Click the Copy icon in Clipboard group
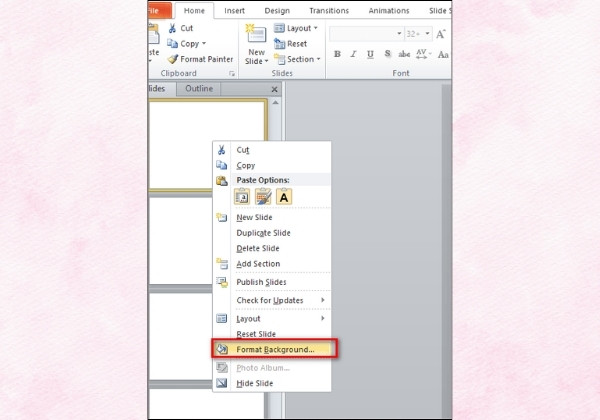Image resolution: width=600 pixels, height=420 pixels. (x=172, y=44)
